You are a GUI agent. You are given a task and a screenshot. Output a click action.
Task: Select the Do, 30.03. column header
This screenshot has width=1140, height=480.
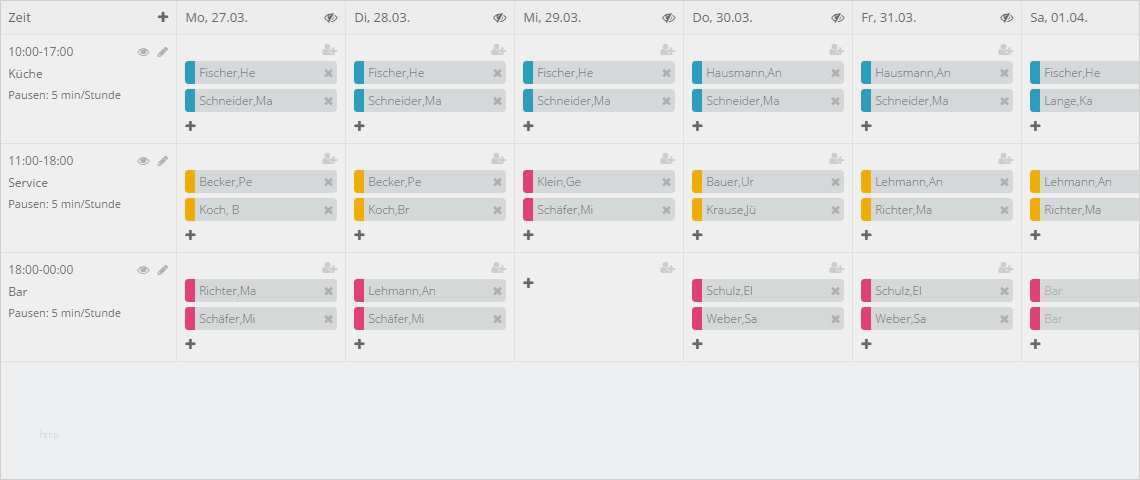[721, 17]
